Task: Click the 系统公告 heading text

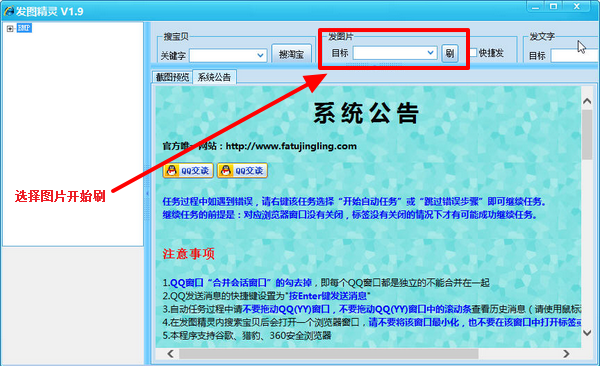Action: 366,113
